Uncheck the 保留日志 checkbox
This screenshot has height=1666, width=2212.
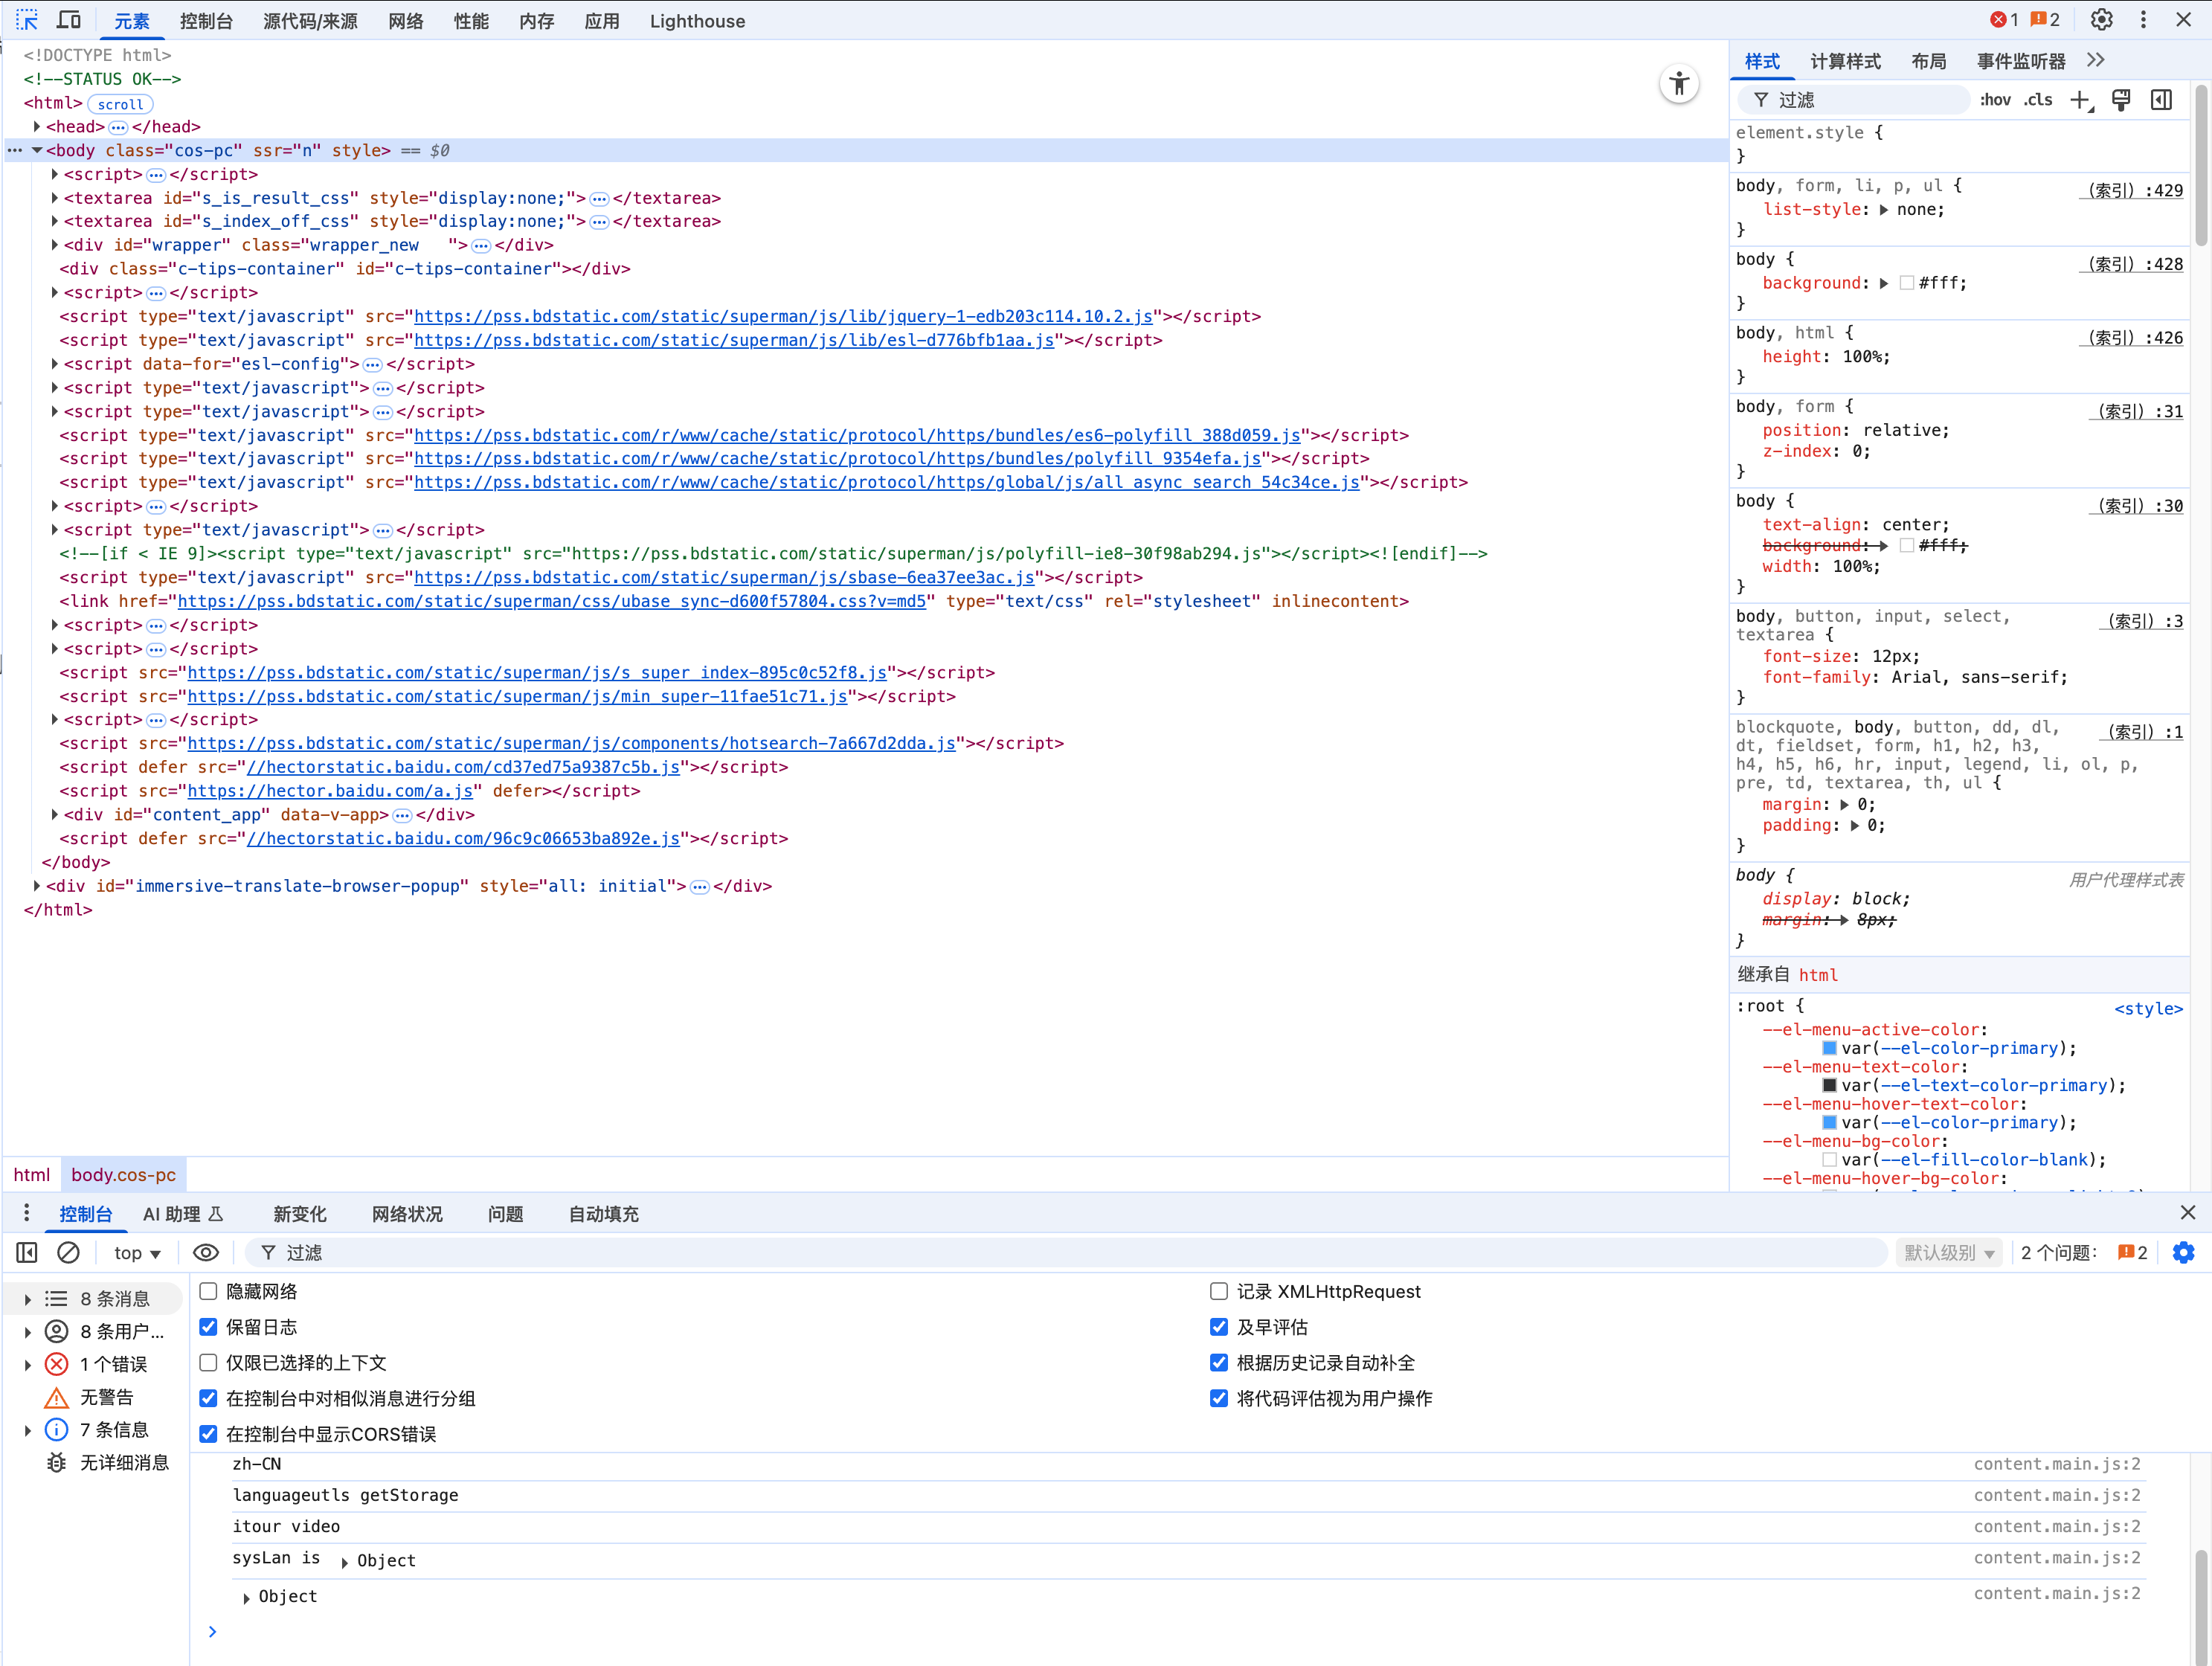click(208, 1327)
